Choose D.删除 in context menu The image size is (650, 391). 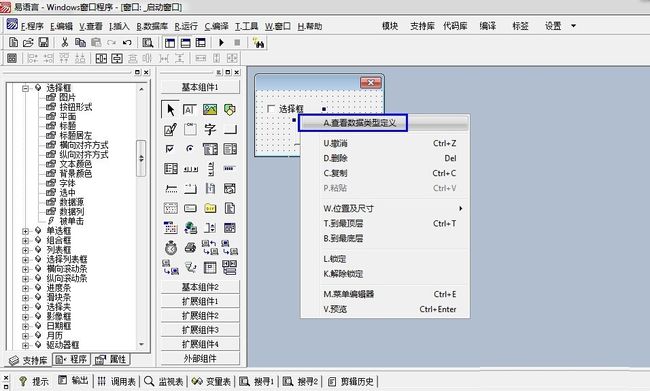tap(386, 158)
